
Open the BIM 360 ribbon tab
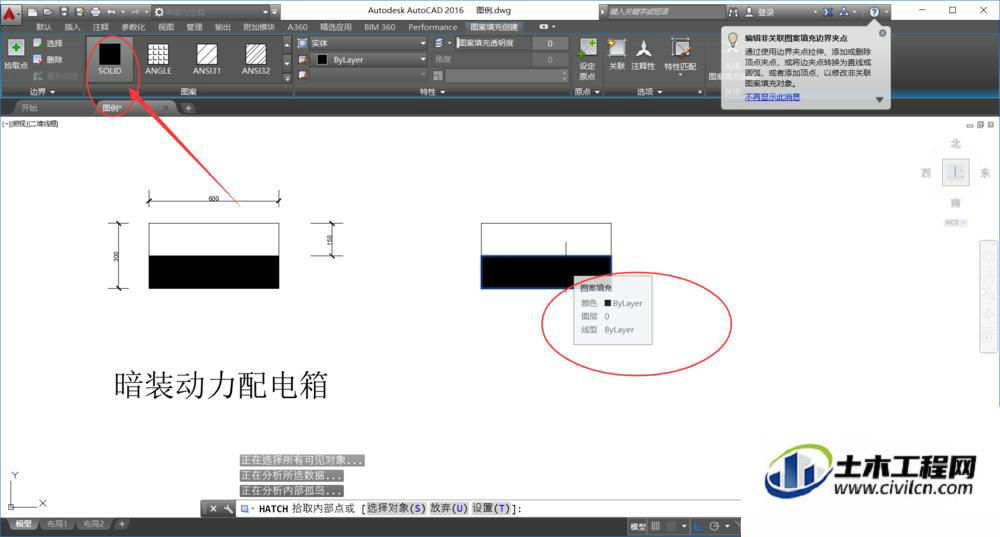pos(379,27)
